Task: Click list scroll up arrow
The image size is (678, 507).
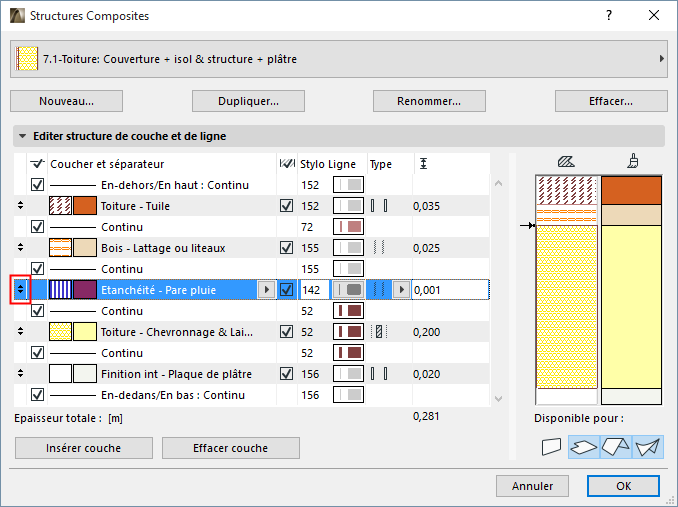Action: [x=498, y=183]
